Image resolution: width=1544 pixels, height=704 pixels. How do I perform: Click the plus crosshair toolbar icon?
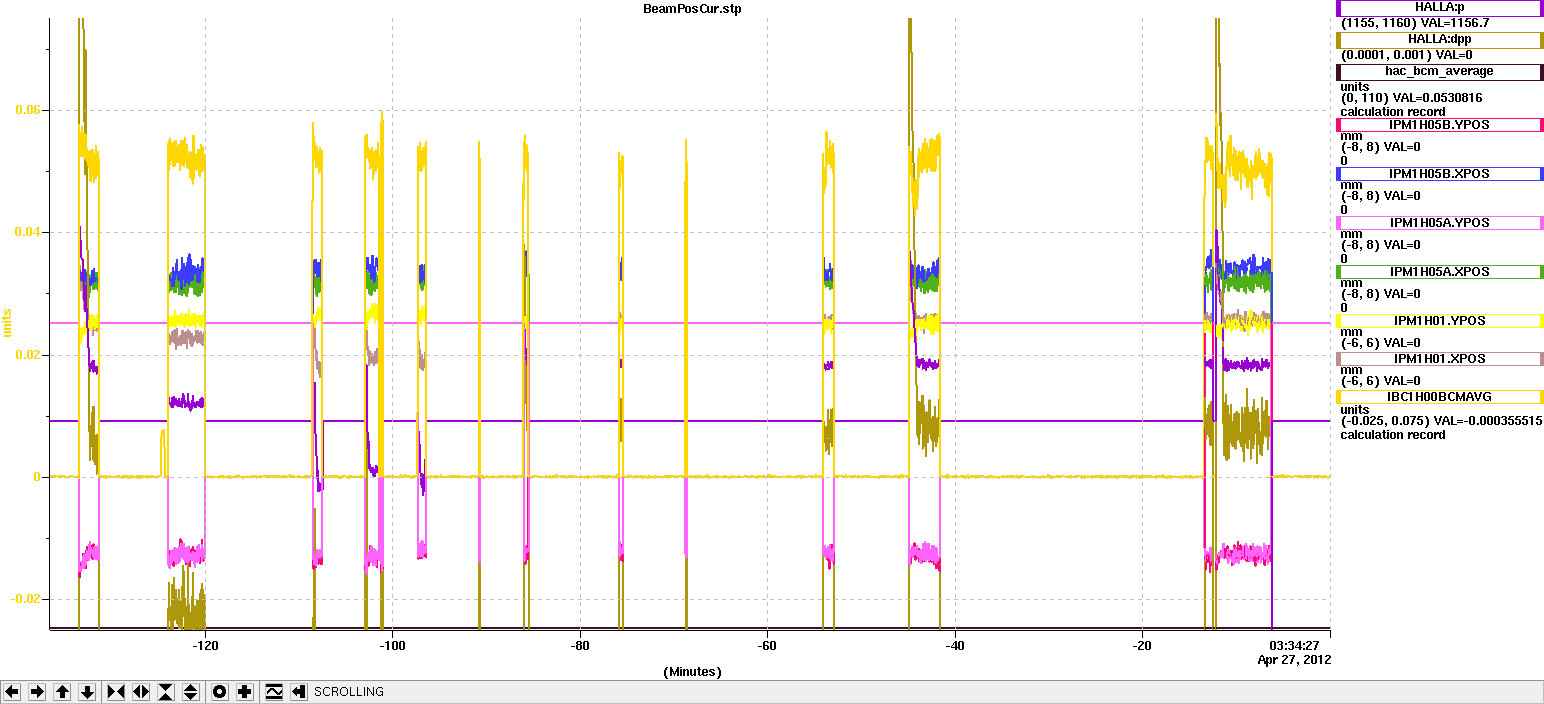click(245, 692)
